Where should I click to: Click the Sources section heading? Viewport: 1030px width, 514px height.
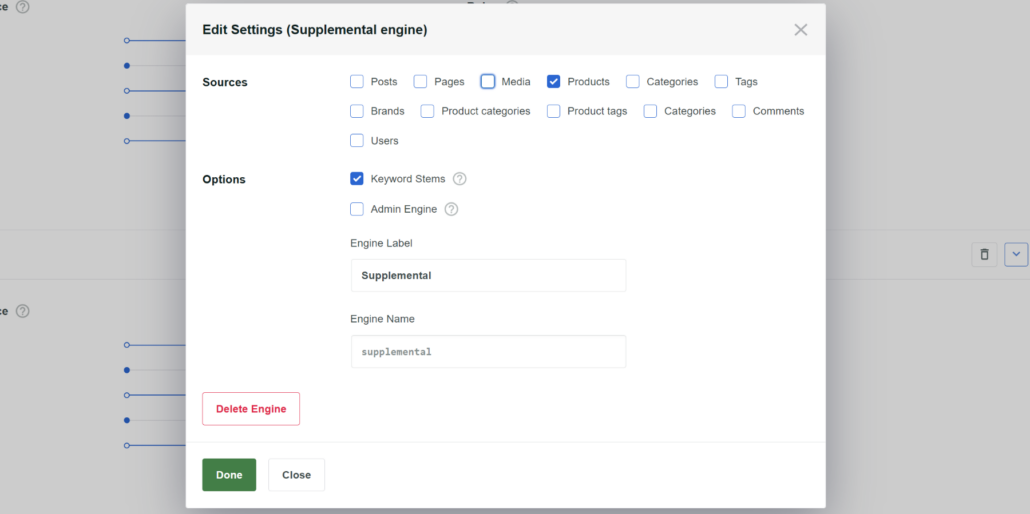click(x=225, y=82)
